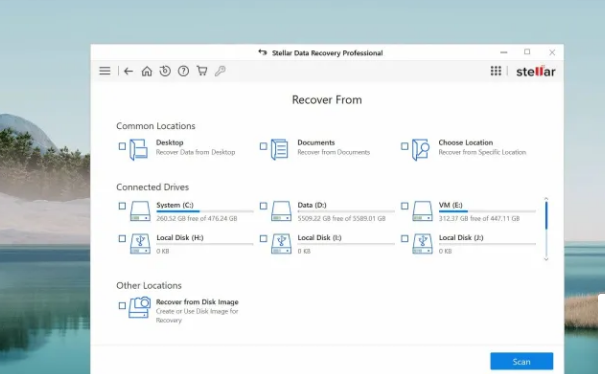Start the Scan button
The width and height of the screenshot is (605, 374).
click(x=522, y=362)
